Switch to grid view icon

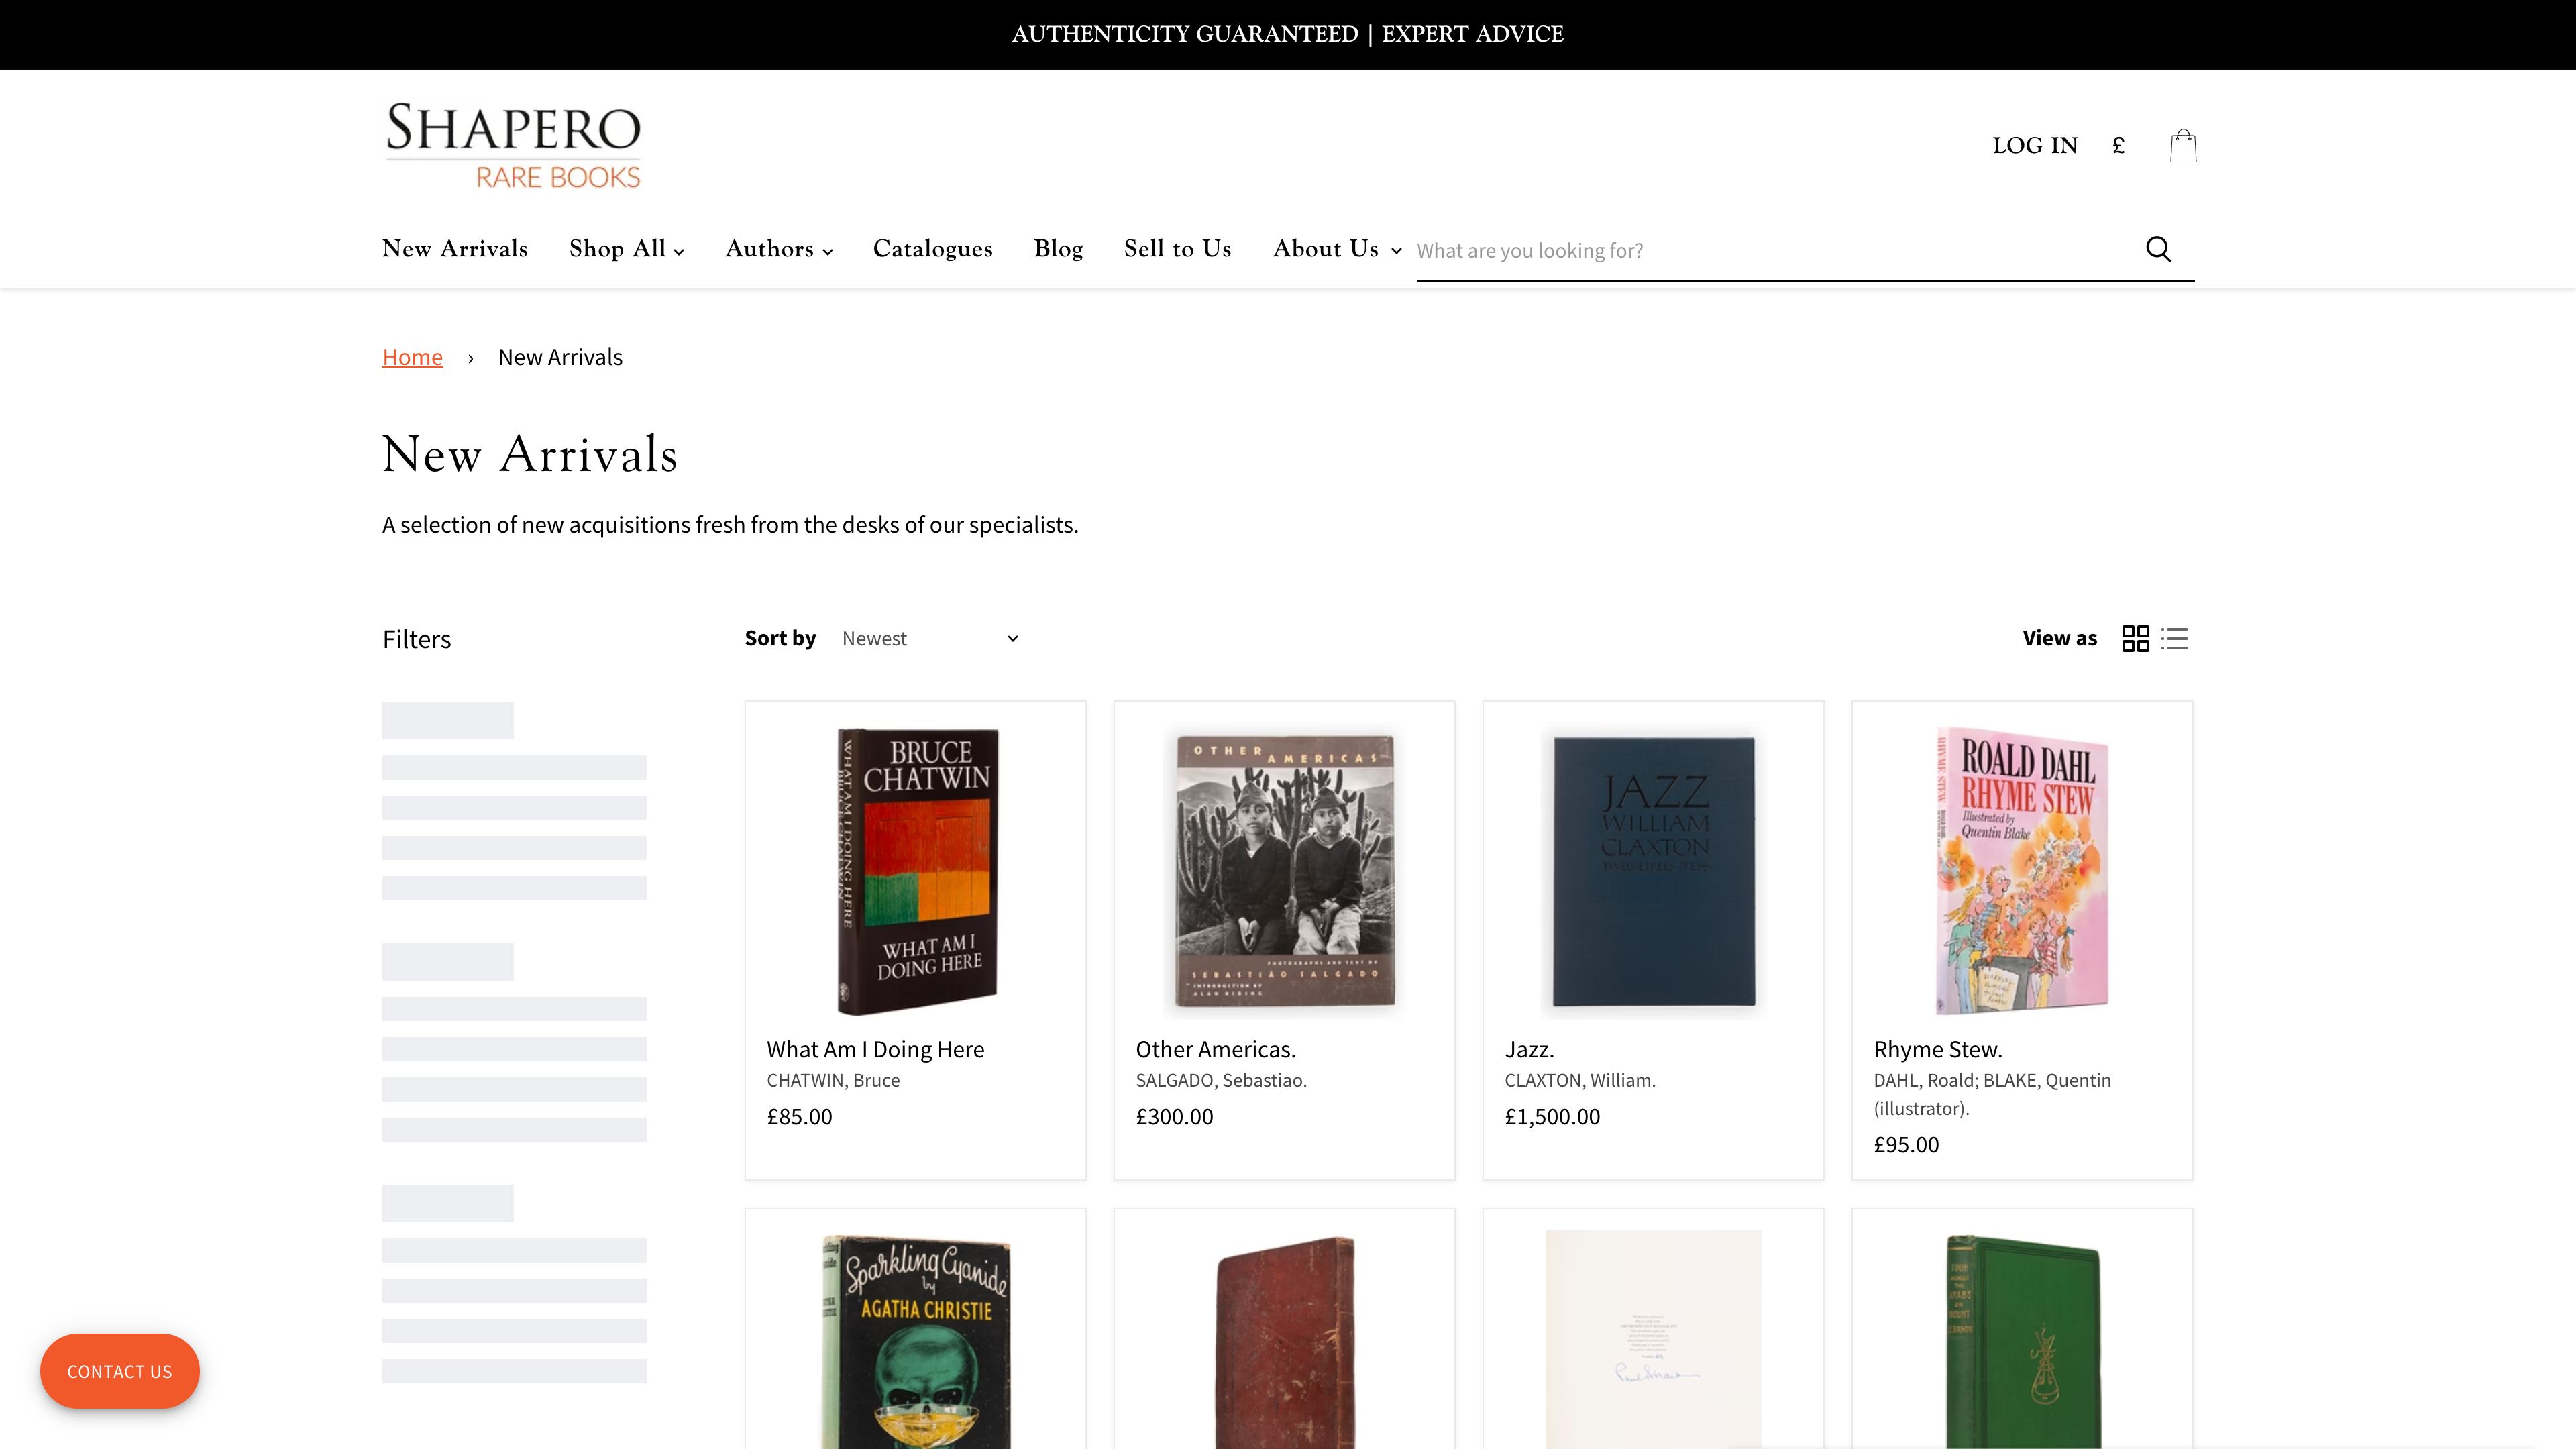2135,639
